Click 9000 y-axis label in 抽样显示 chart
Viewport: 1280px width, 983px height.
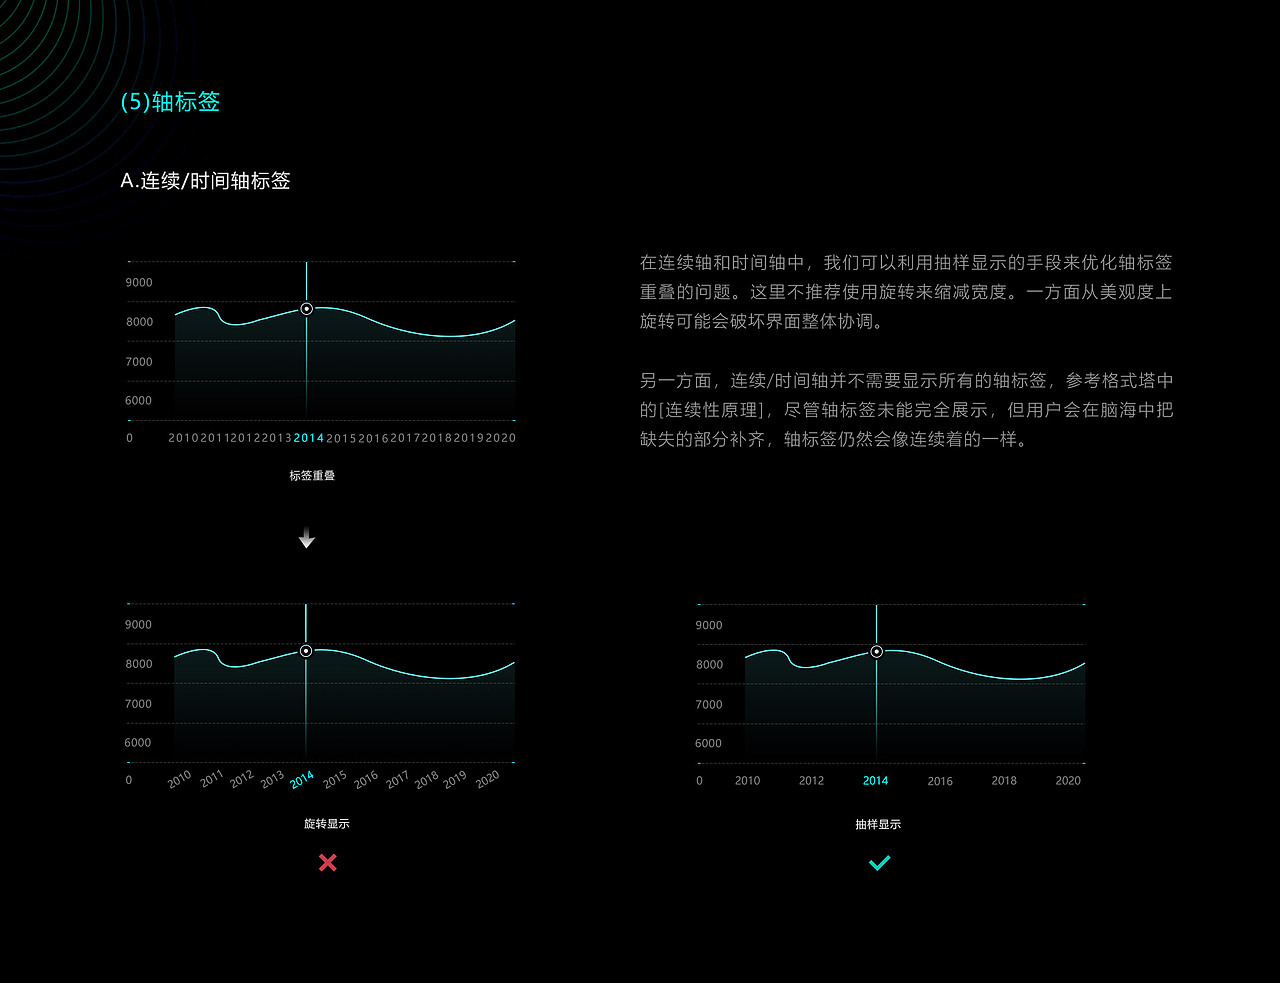(709, 626)
